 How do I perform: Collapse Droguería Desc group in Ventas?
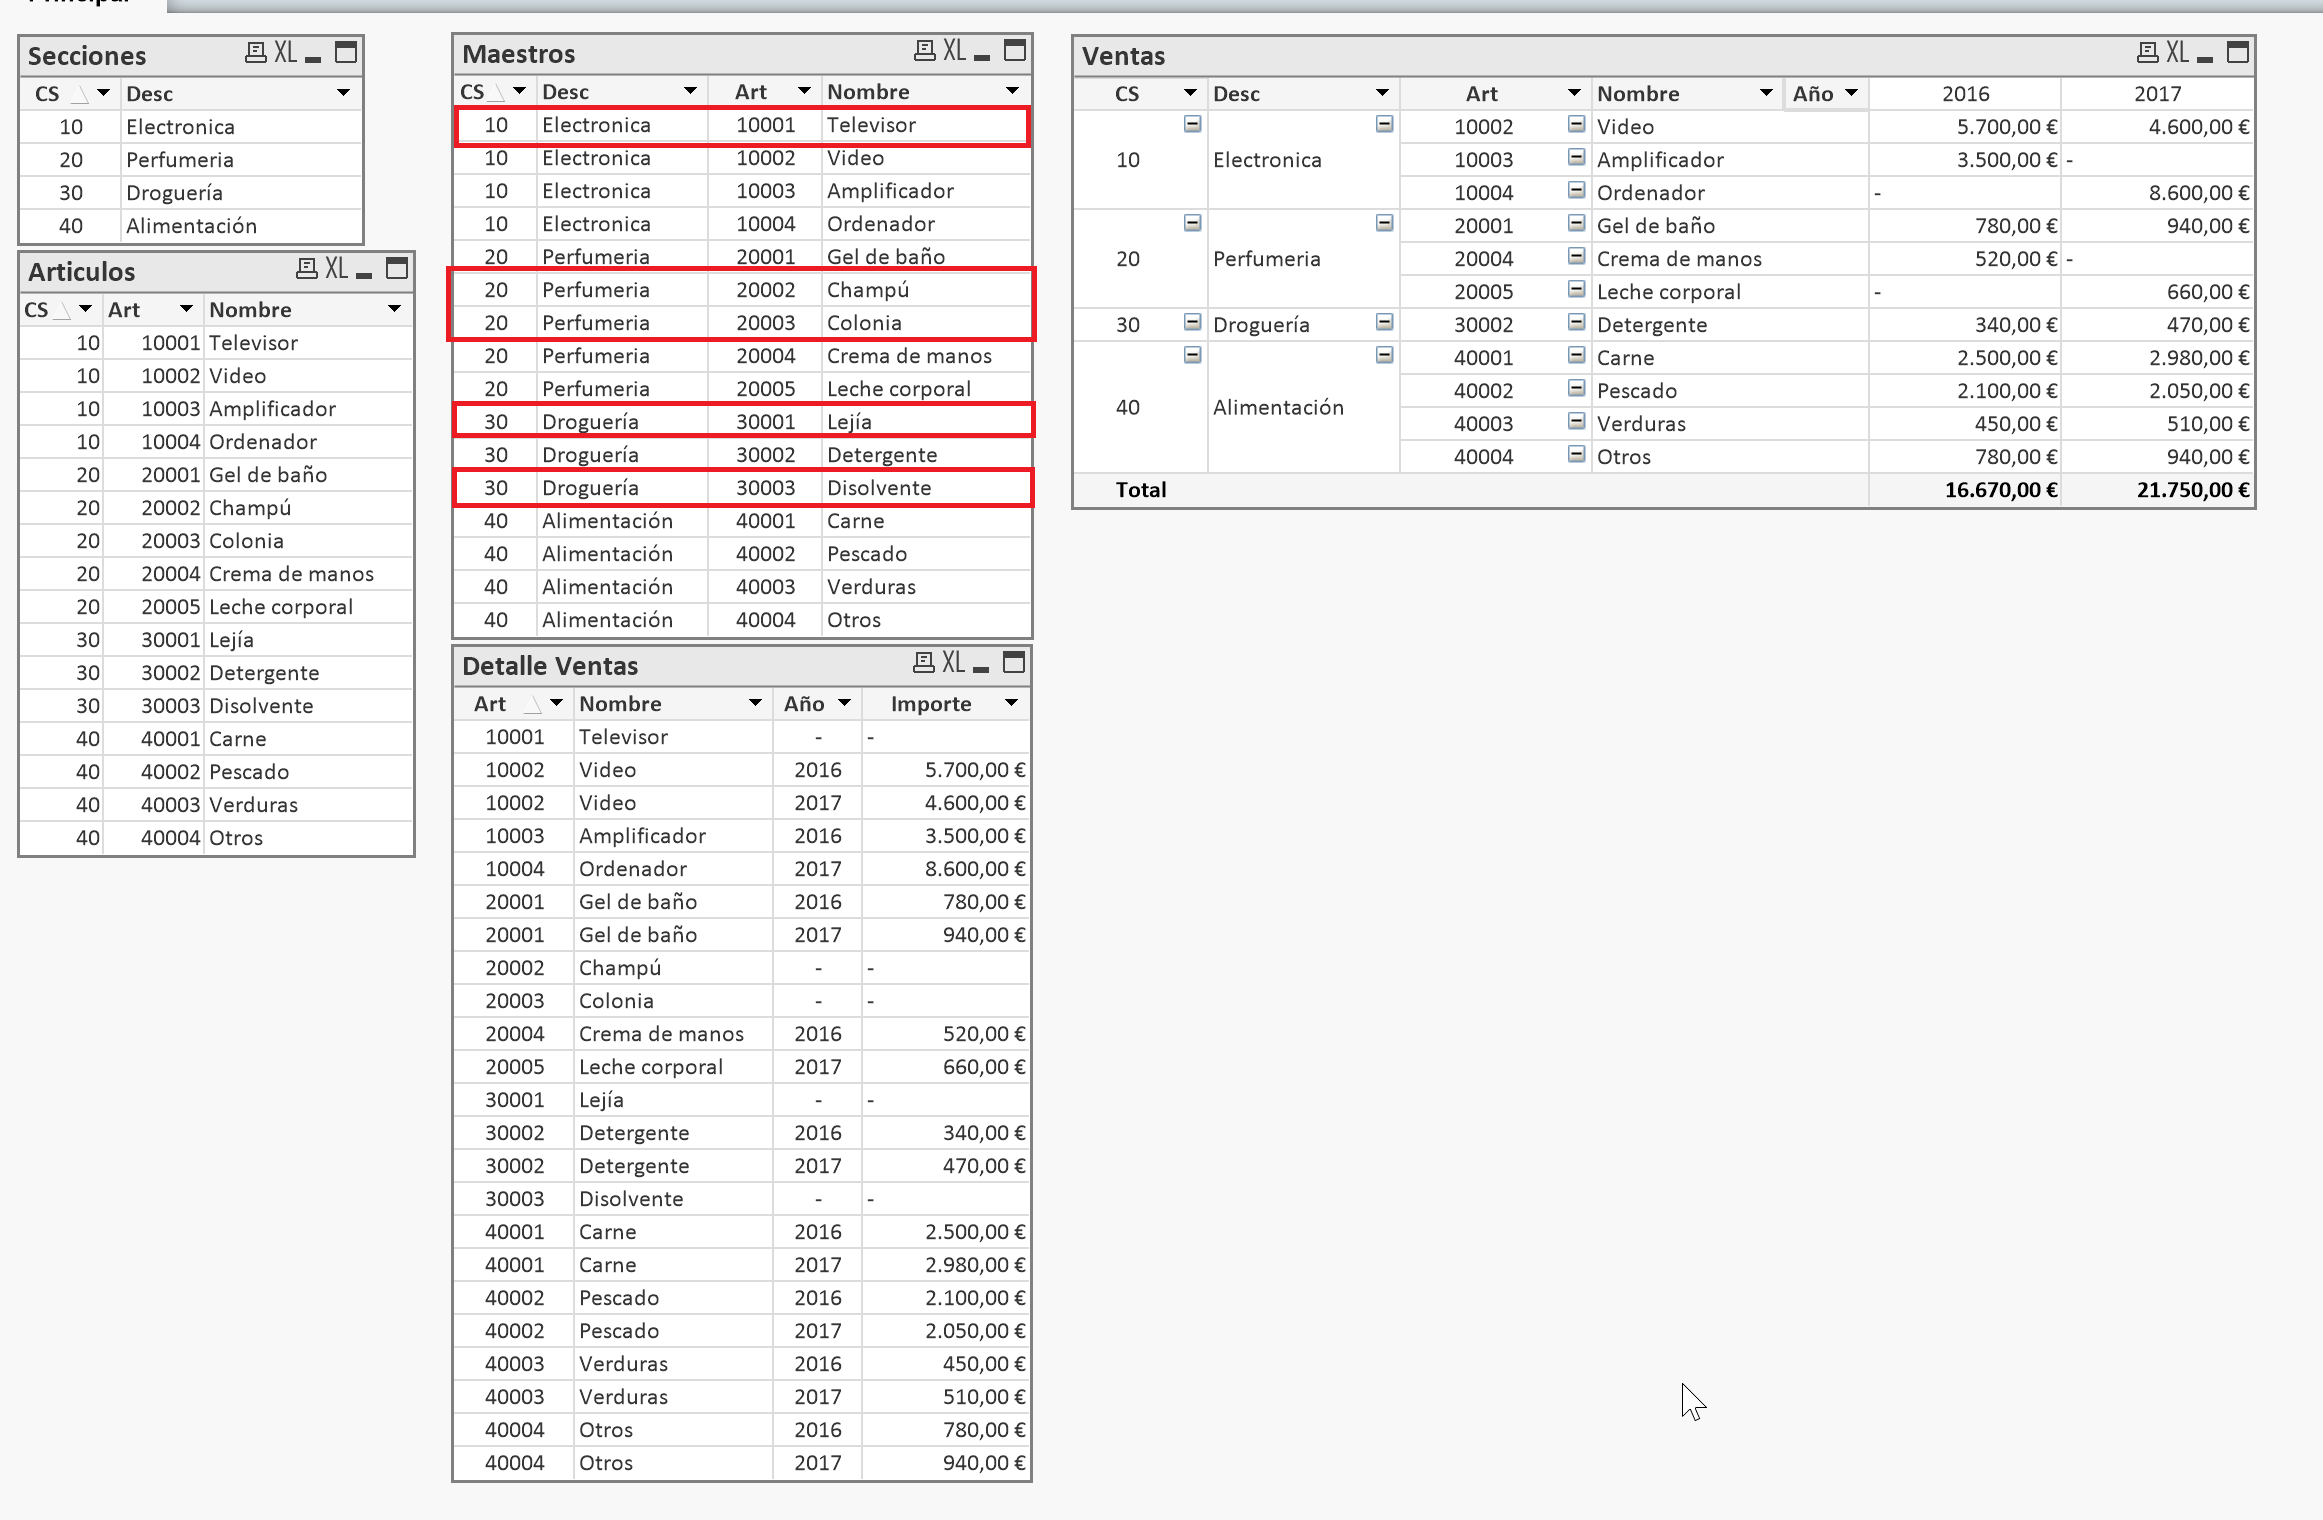pyautogui.click(x=1384, y=322)
